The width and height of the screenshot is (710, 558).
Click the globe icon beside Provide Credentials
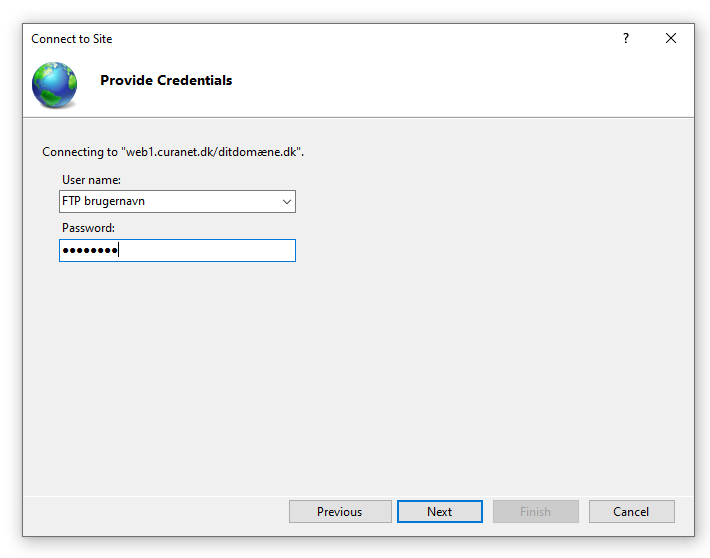click(x=54, y=85)
